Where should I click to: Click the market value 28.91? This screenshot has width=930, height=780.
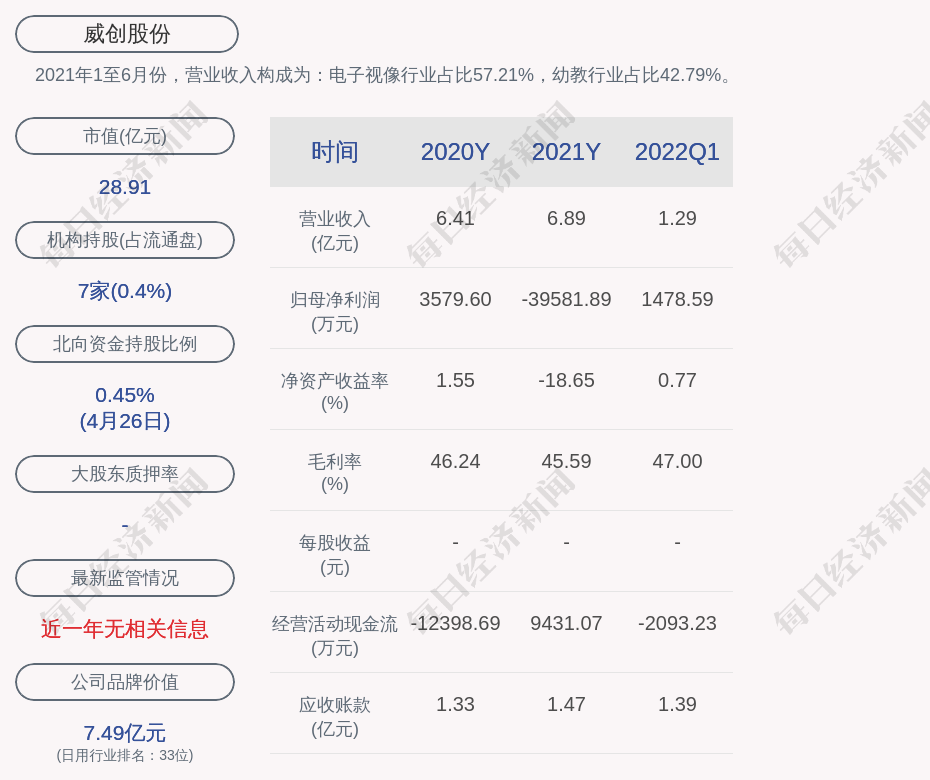pyautogui.click(x=125, y=187)
